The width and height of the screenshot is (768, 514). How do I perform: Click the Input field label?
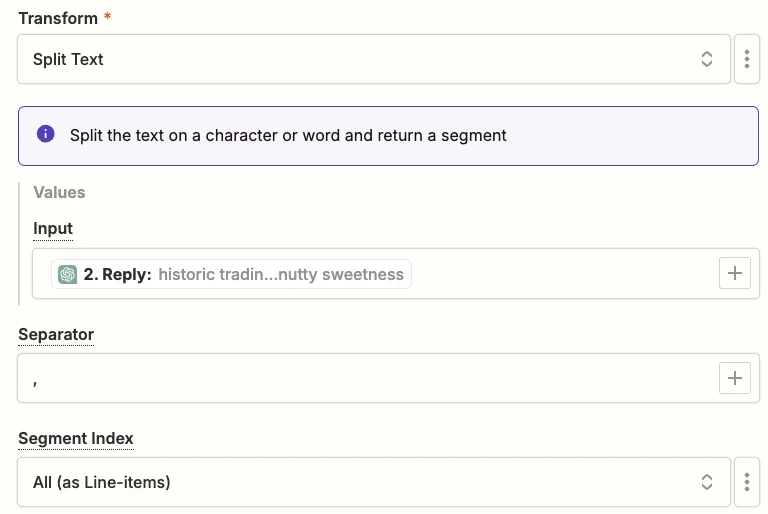53,228
